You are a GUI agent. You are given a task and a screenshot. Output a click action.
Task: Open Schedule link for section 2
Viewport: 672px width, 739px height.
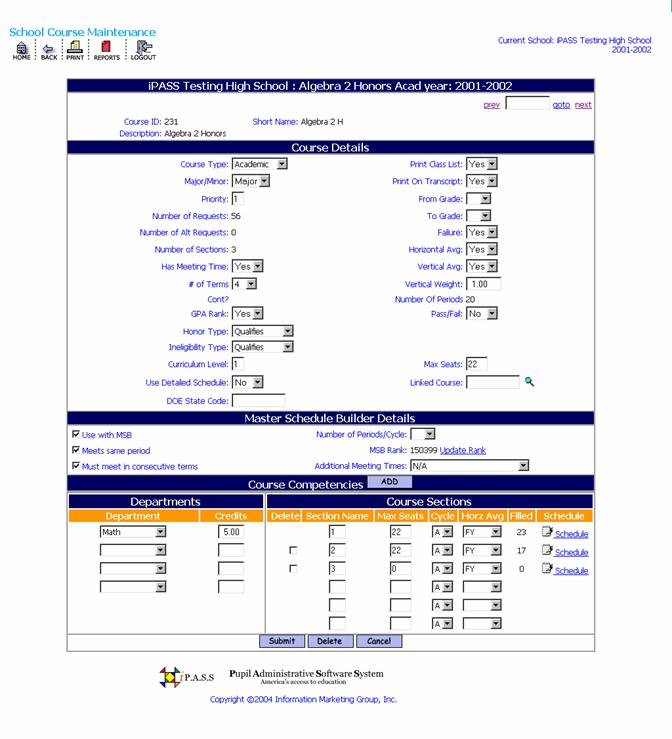tap(571, 552)
